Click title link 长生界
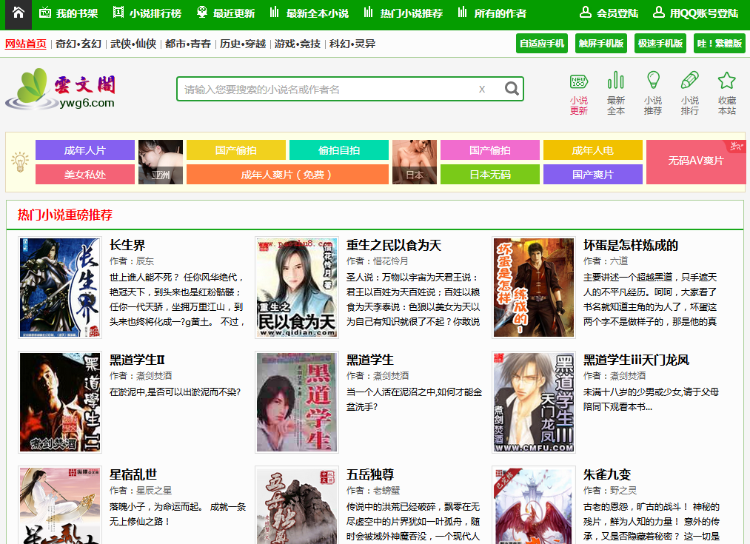The width and height of the screenshot is (750, 544). click(x=127, y=245)
